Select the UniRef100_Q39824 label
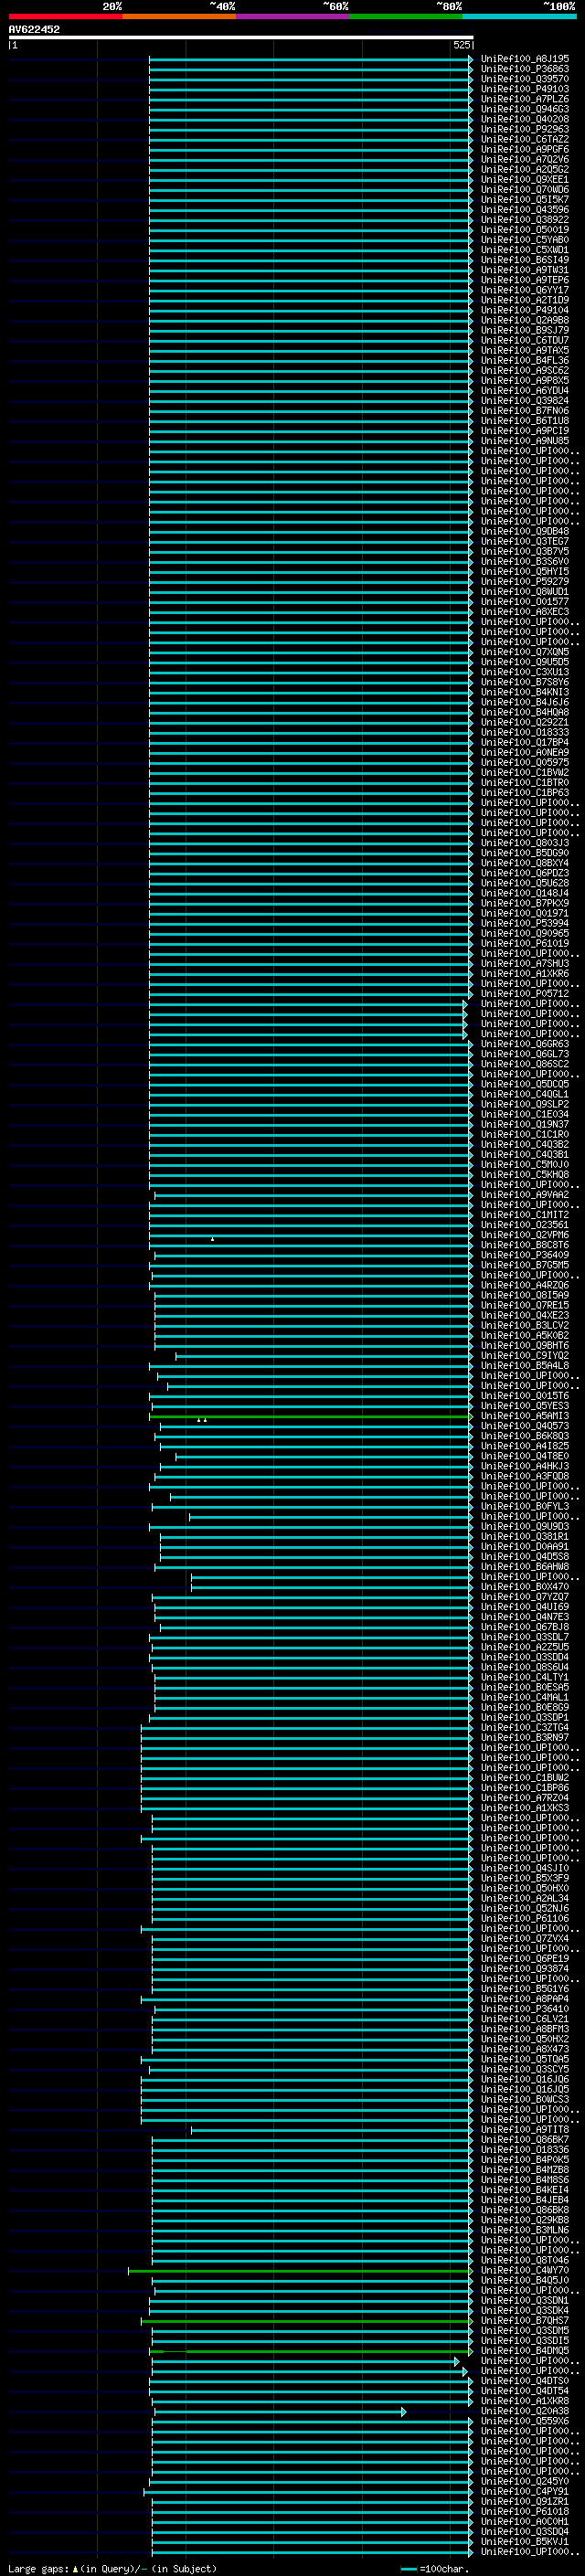The width and height of the screenshot is (585, 2576). coord(525,401)
